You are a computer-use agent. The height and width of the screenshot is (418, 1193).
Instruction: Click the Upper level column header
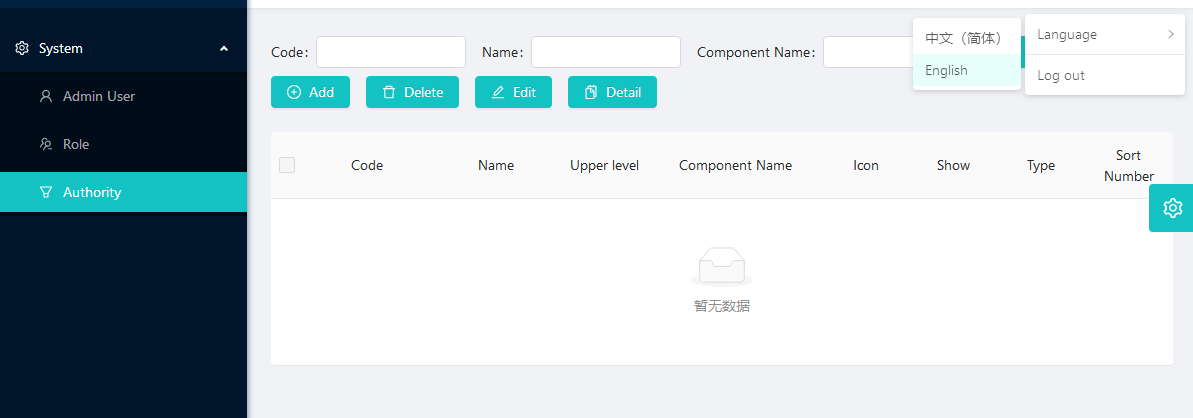click(604, 165)
